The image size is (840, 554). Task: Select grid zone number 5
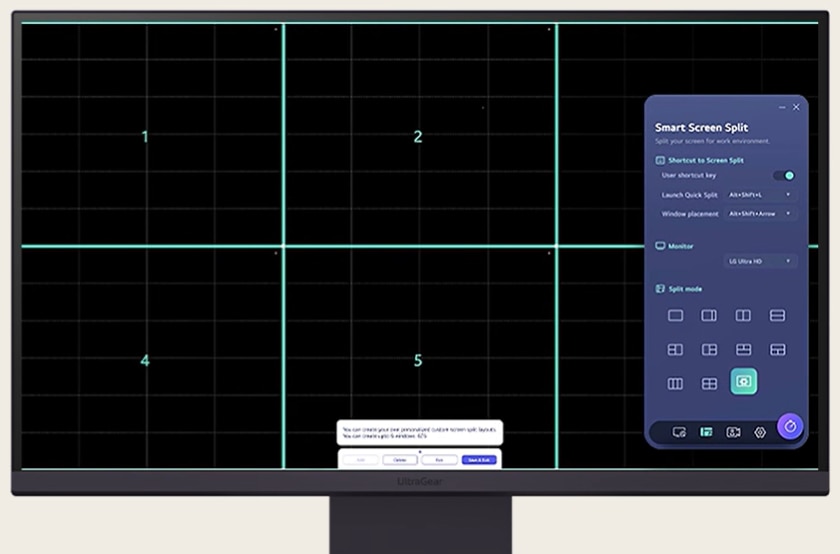tap(418, 360)
